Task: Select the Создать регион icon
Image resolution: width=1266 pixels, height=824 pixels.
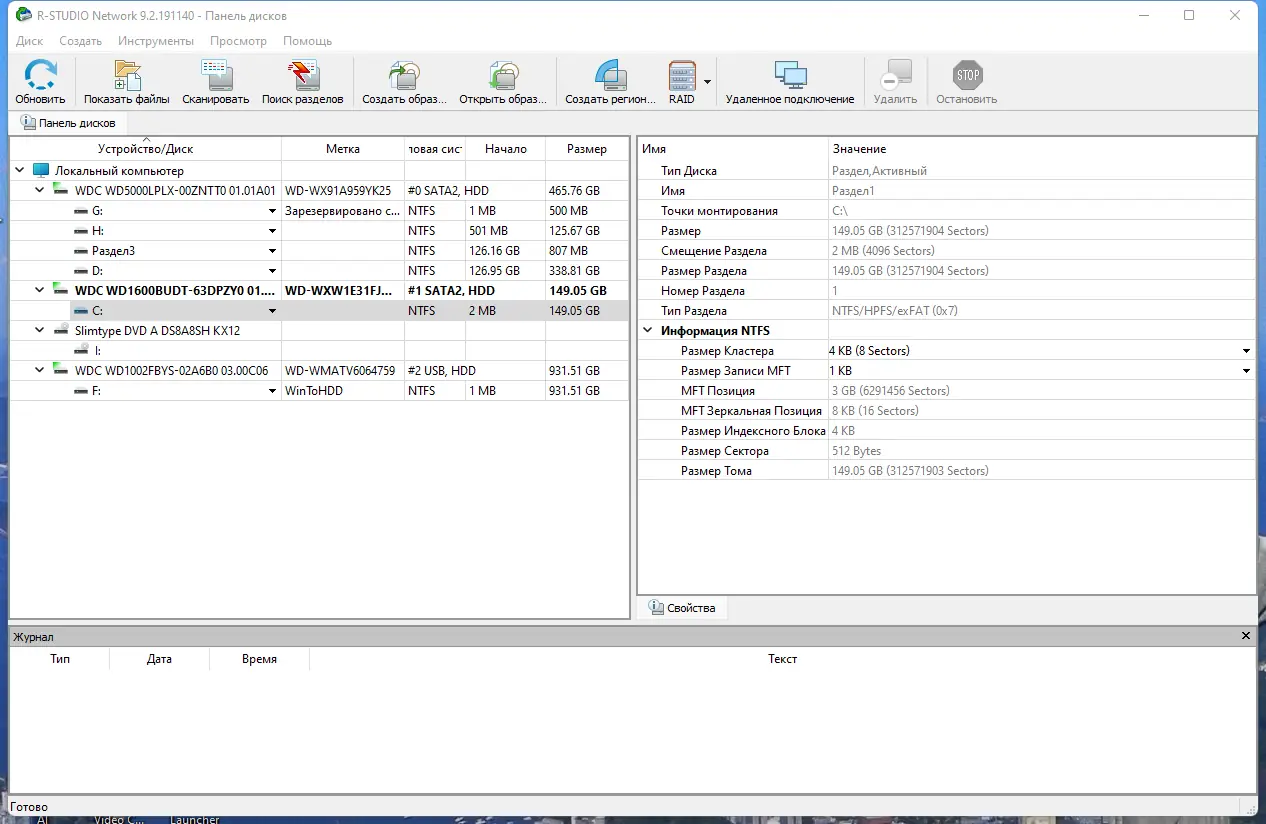Action: [609, 73]
